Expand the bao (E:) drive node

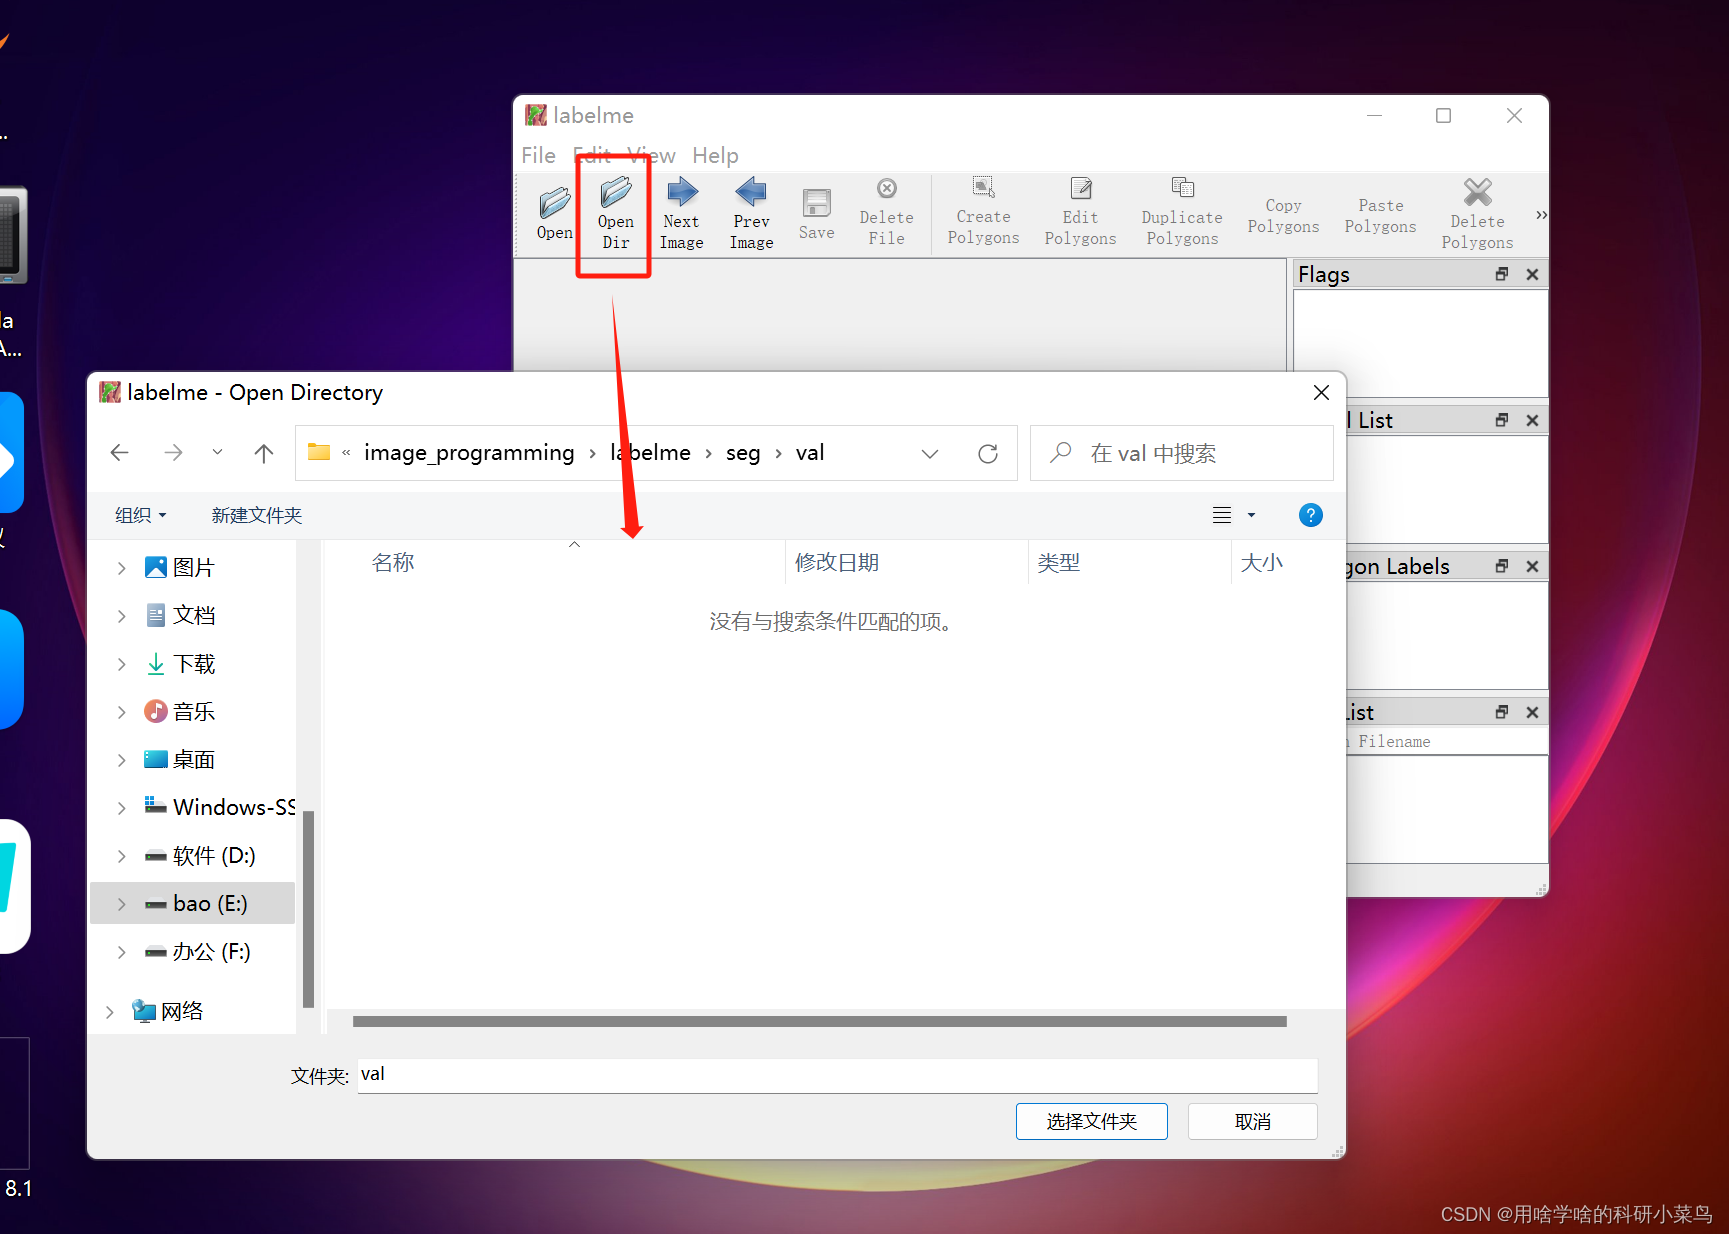click(122, 904)
